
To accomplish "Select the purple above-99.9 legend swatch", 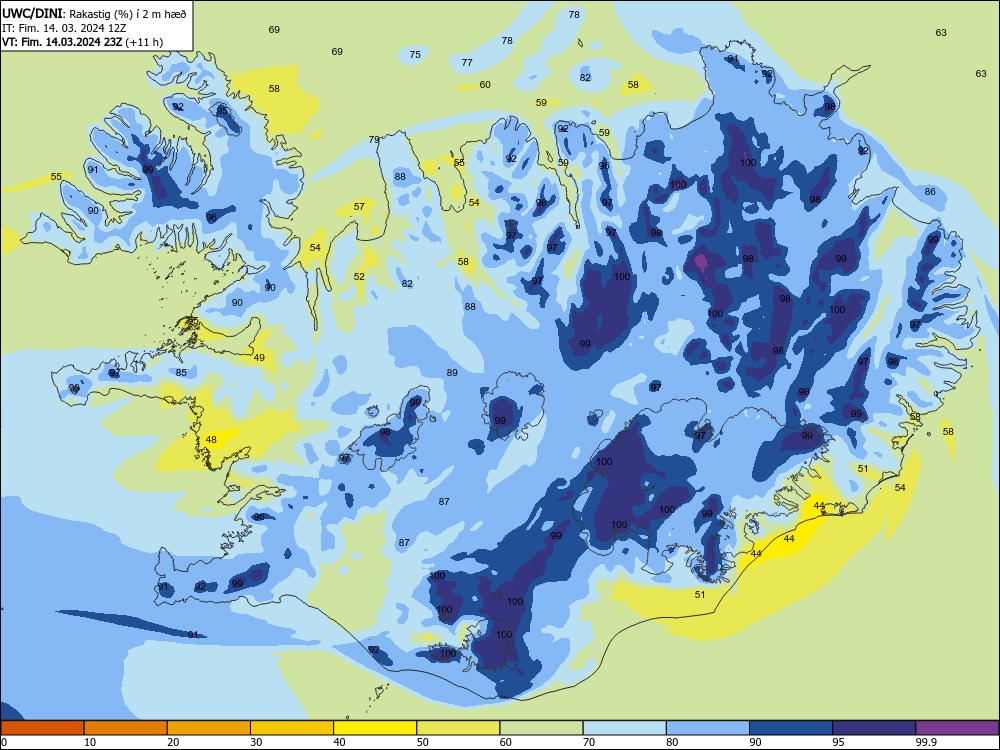I will point(957,728).
